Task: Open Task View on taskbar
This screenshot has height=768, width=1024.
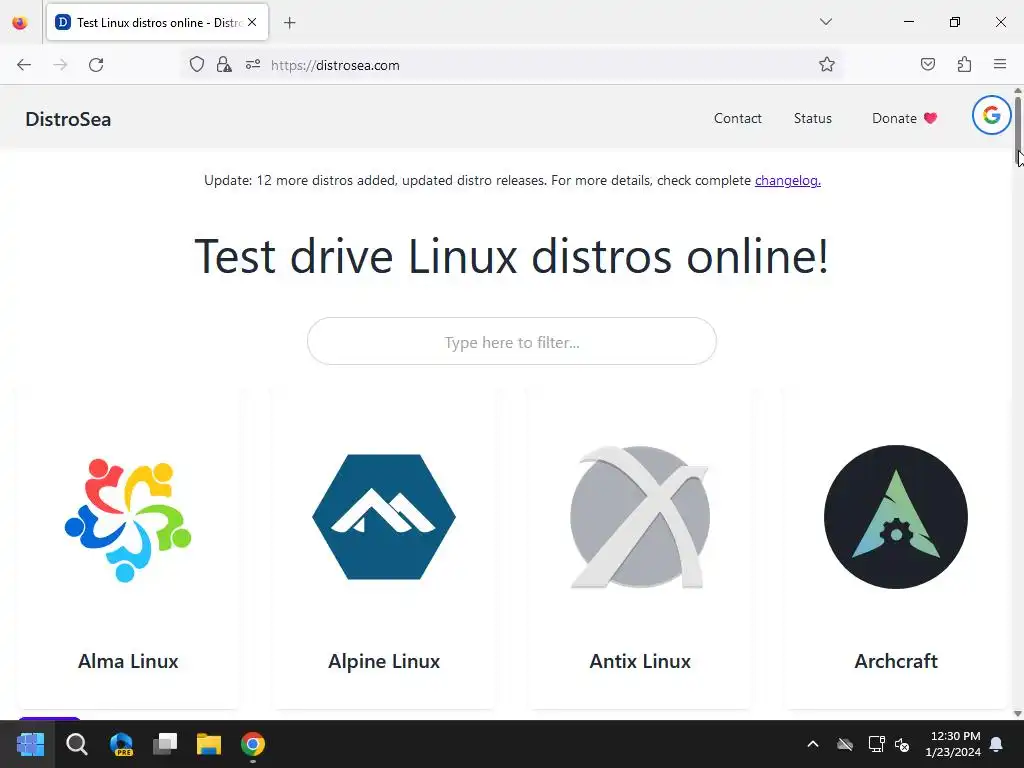Action: tap(165, 744)
